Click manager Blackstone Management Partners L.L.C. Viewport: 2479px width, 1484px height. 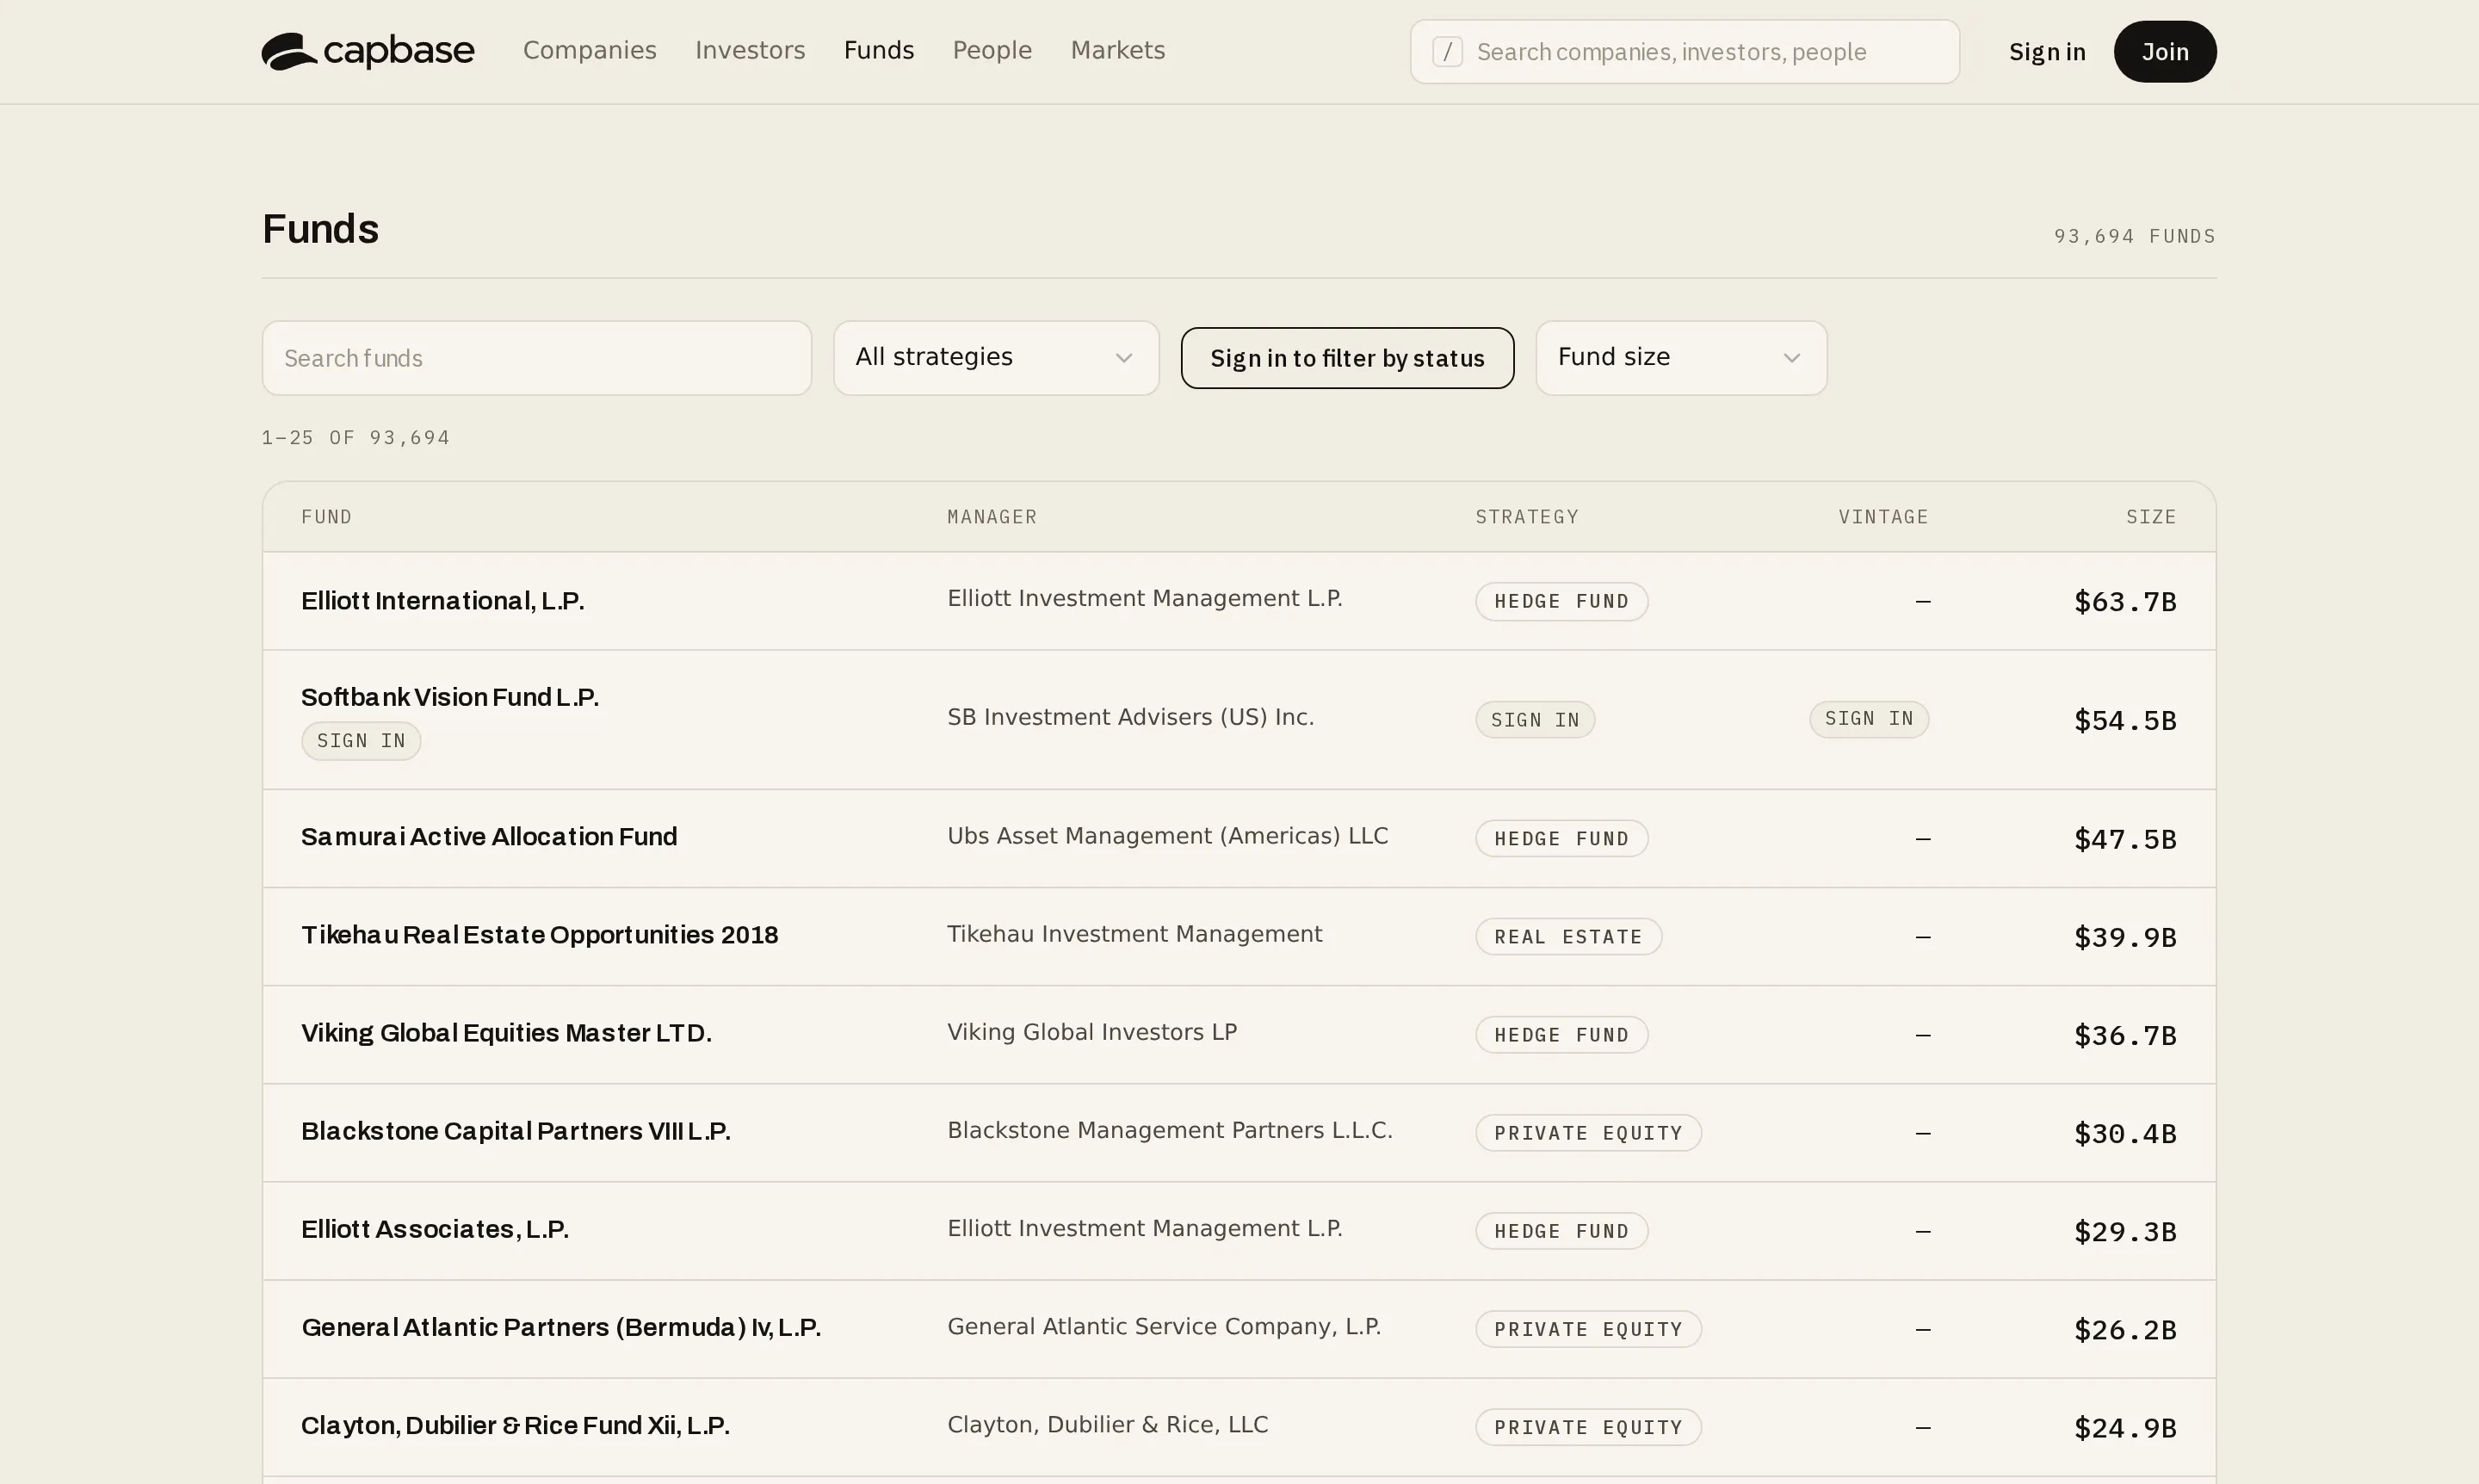click(x=1170, y=1130)
